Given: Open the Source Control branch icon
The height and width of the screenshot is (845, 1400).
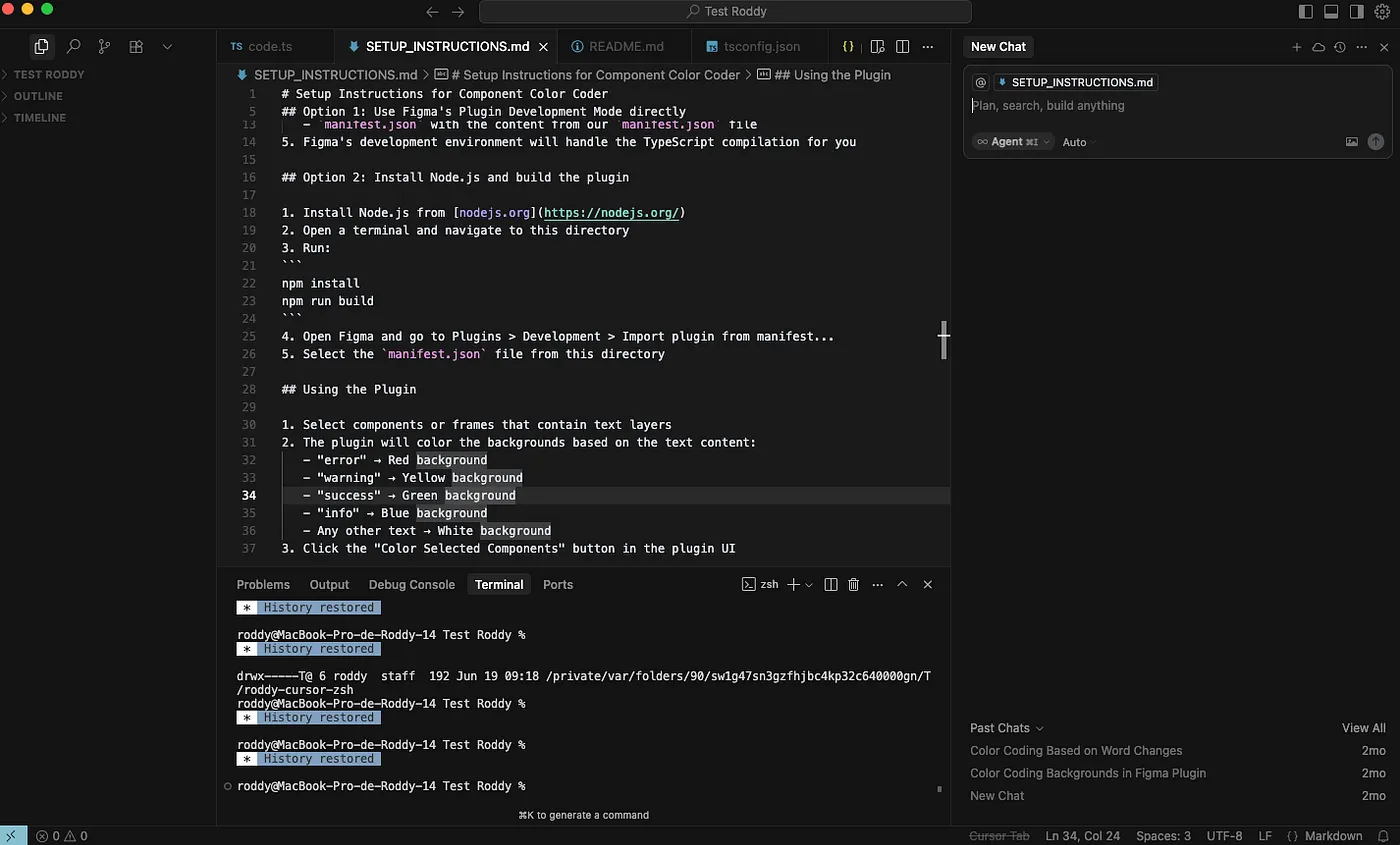Looking at the screenshot, I should 104,46.
